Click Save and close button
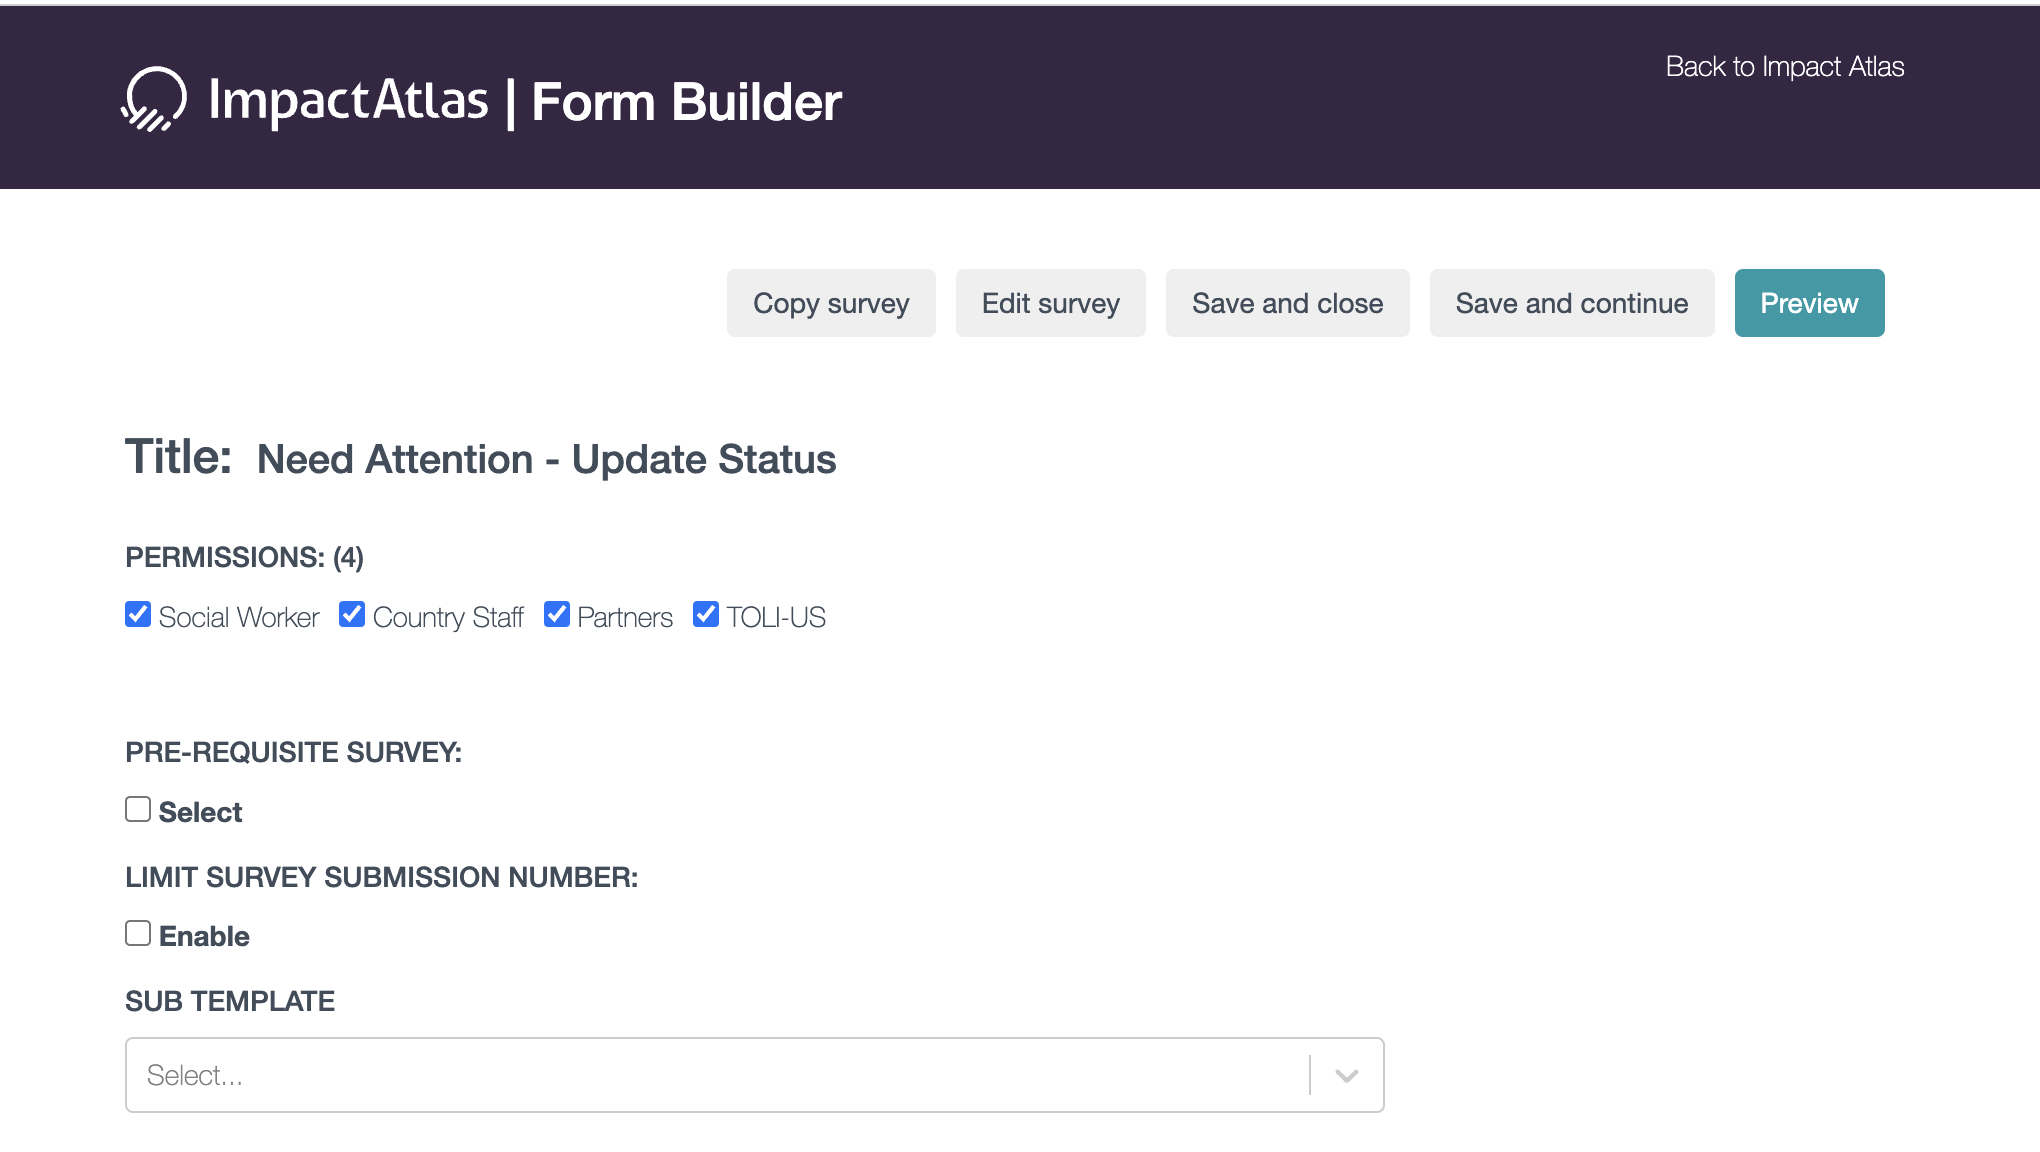Viewport: 2040px width, 1152px height. pos(1287,303)
